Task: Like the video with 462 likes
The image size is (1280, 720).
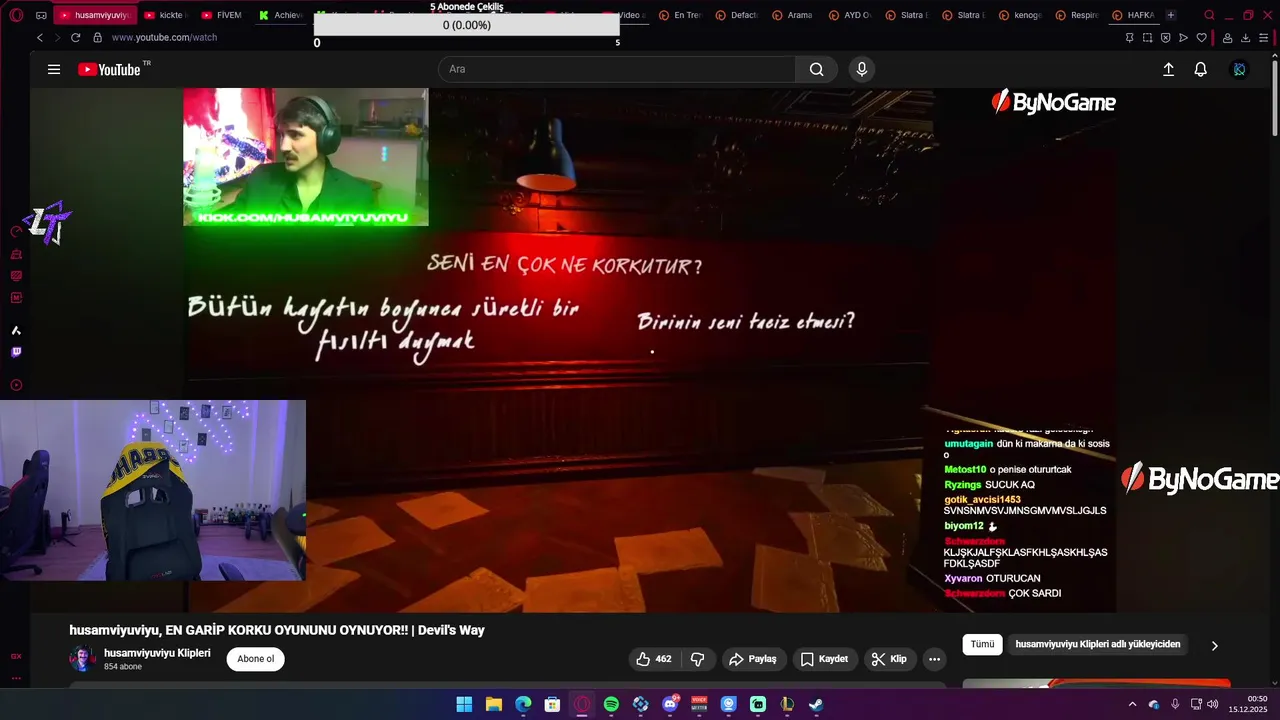Action: (x=654, y=659)
